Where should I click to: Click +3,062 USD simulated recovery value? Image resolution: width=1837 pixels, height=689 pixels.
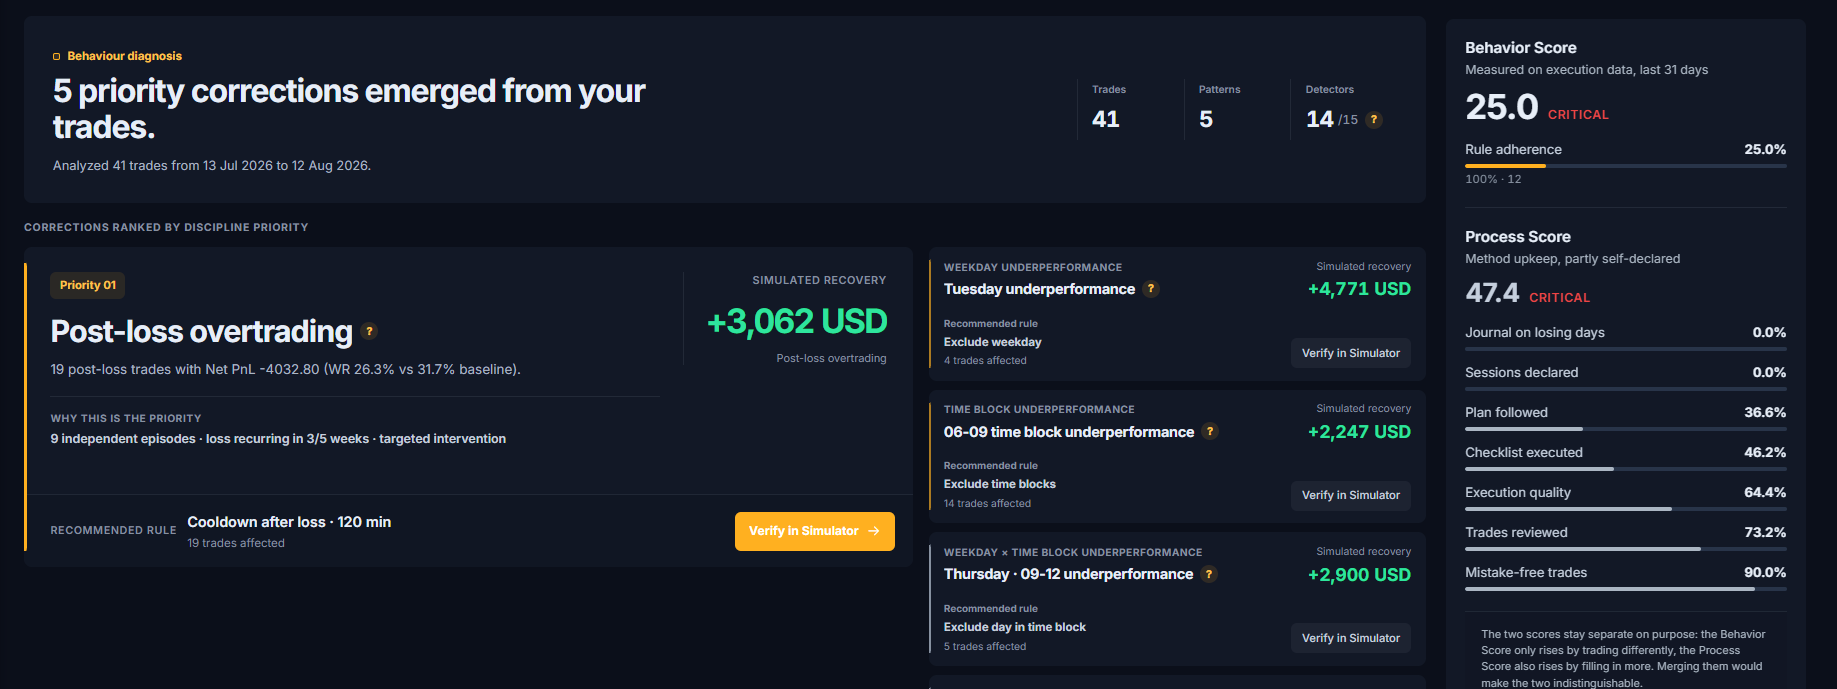pos(797,321)
